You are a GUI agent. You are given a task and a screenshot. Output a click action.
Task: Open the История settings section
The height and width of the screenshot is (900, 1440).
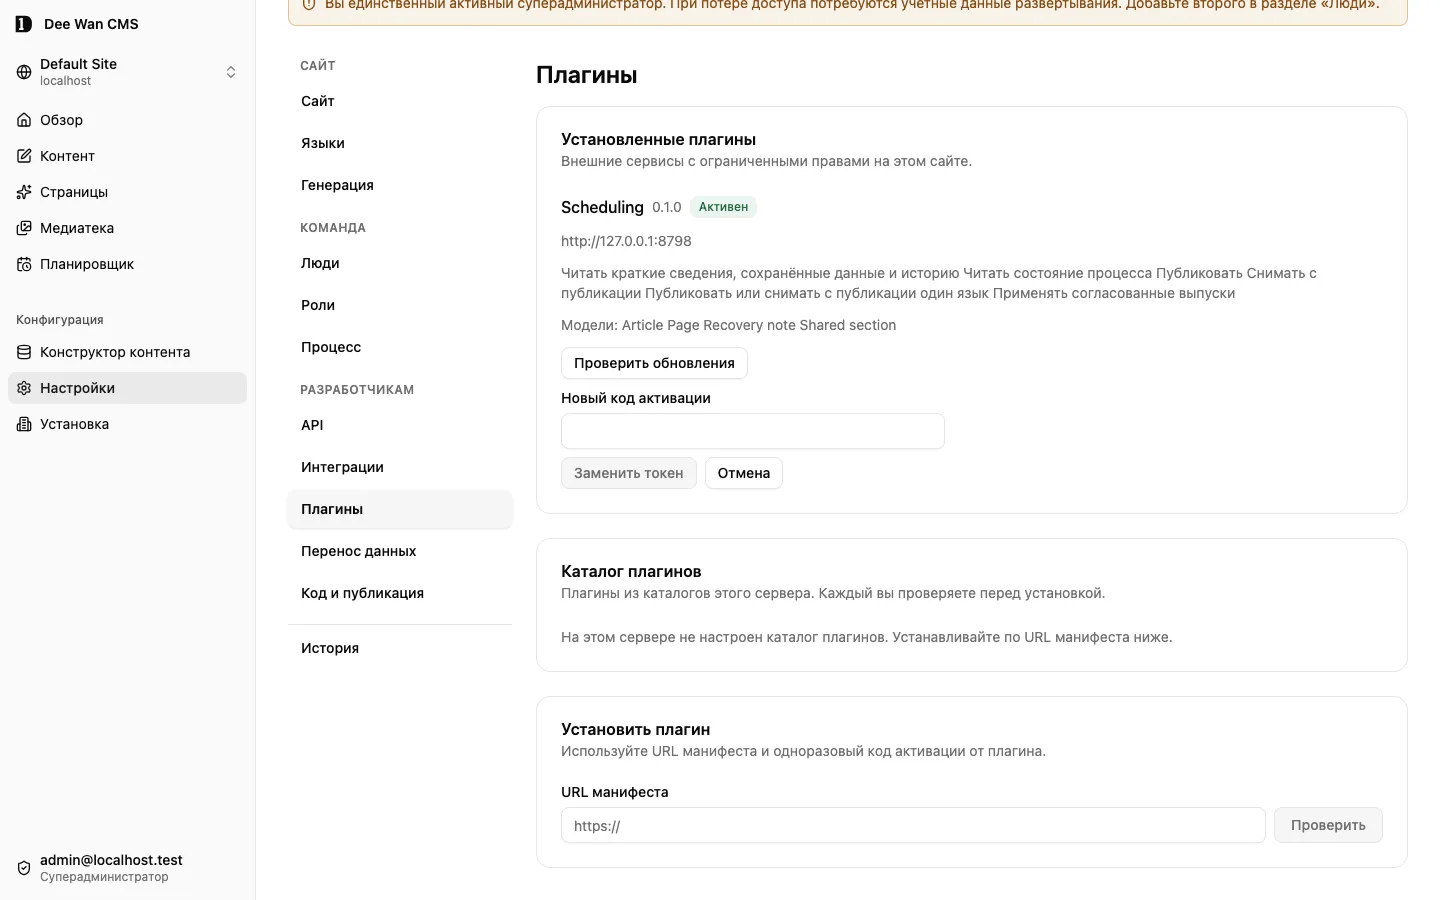(x=400, y=648)
